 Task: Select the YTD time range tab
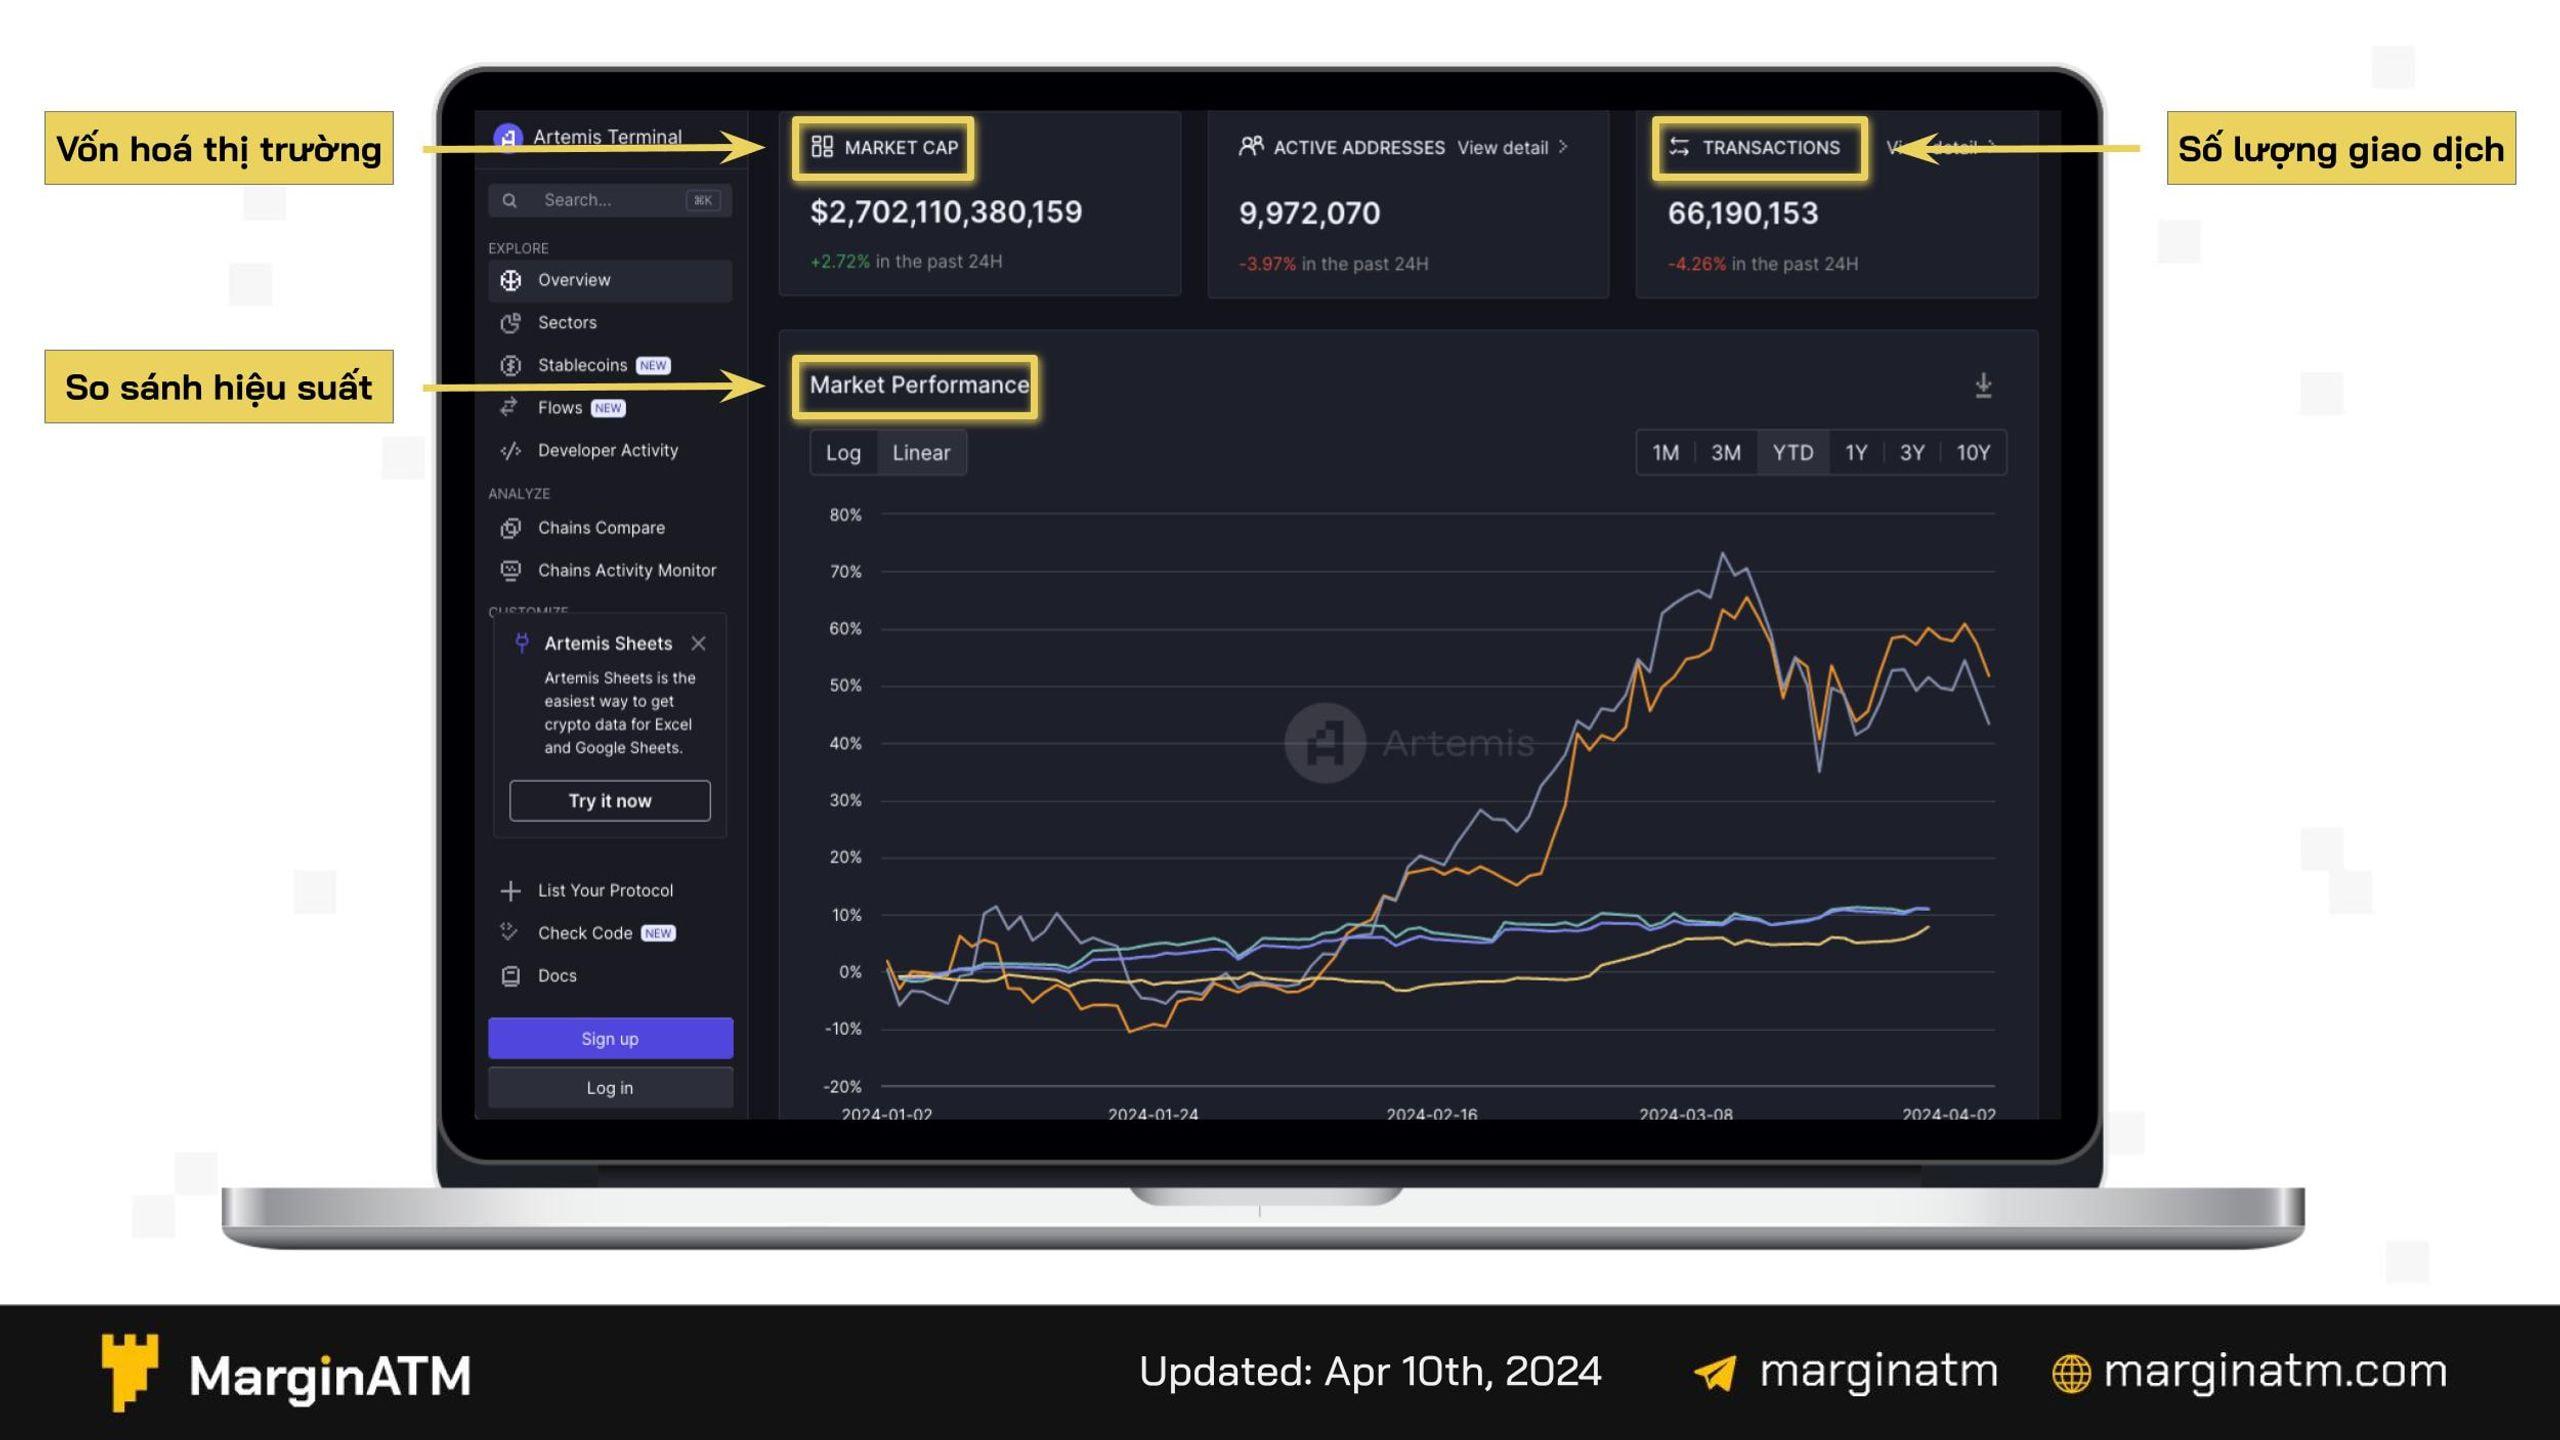(x=1790, y=452)
